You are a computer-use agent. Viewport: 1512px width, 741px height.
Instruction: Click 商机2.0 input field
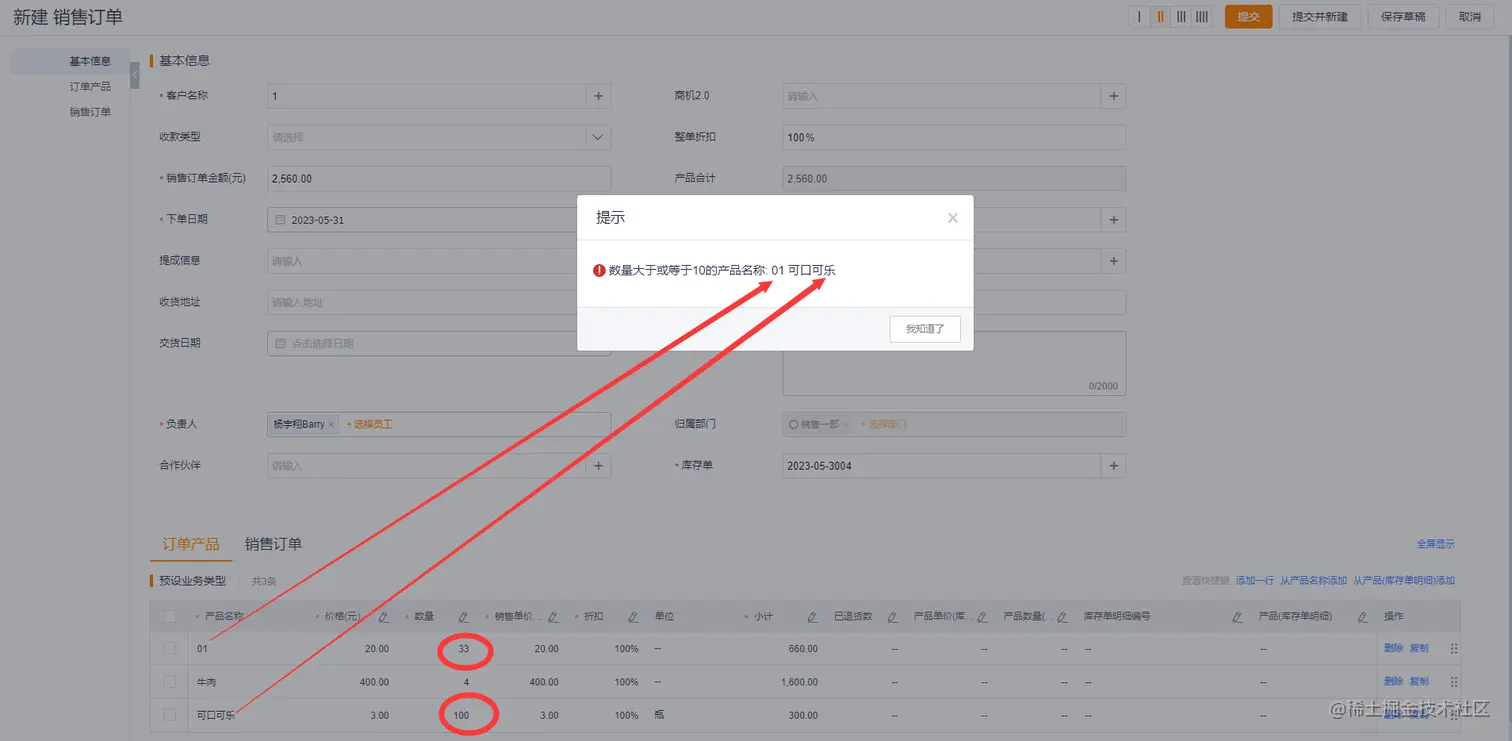point(942,96)
